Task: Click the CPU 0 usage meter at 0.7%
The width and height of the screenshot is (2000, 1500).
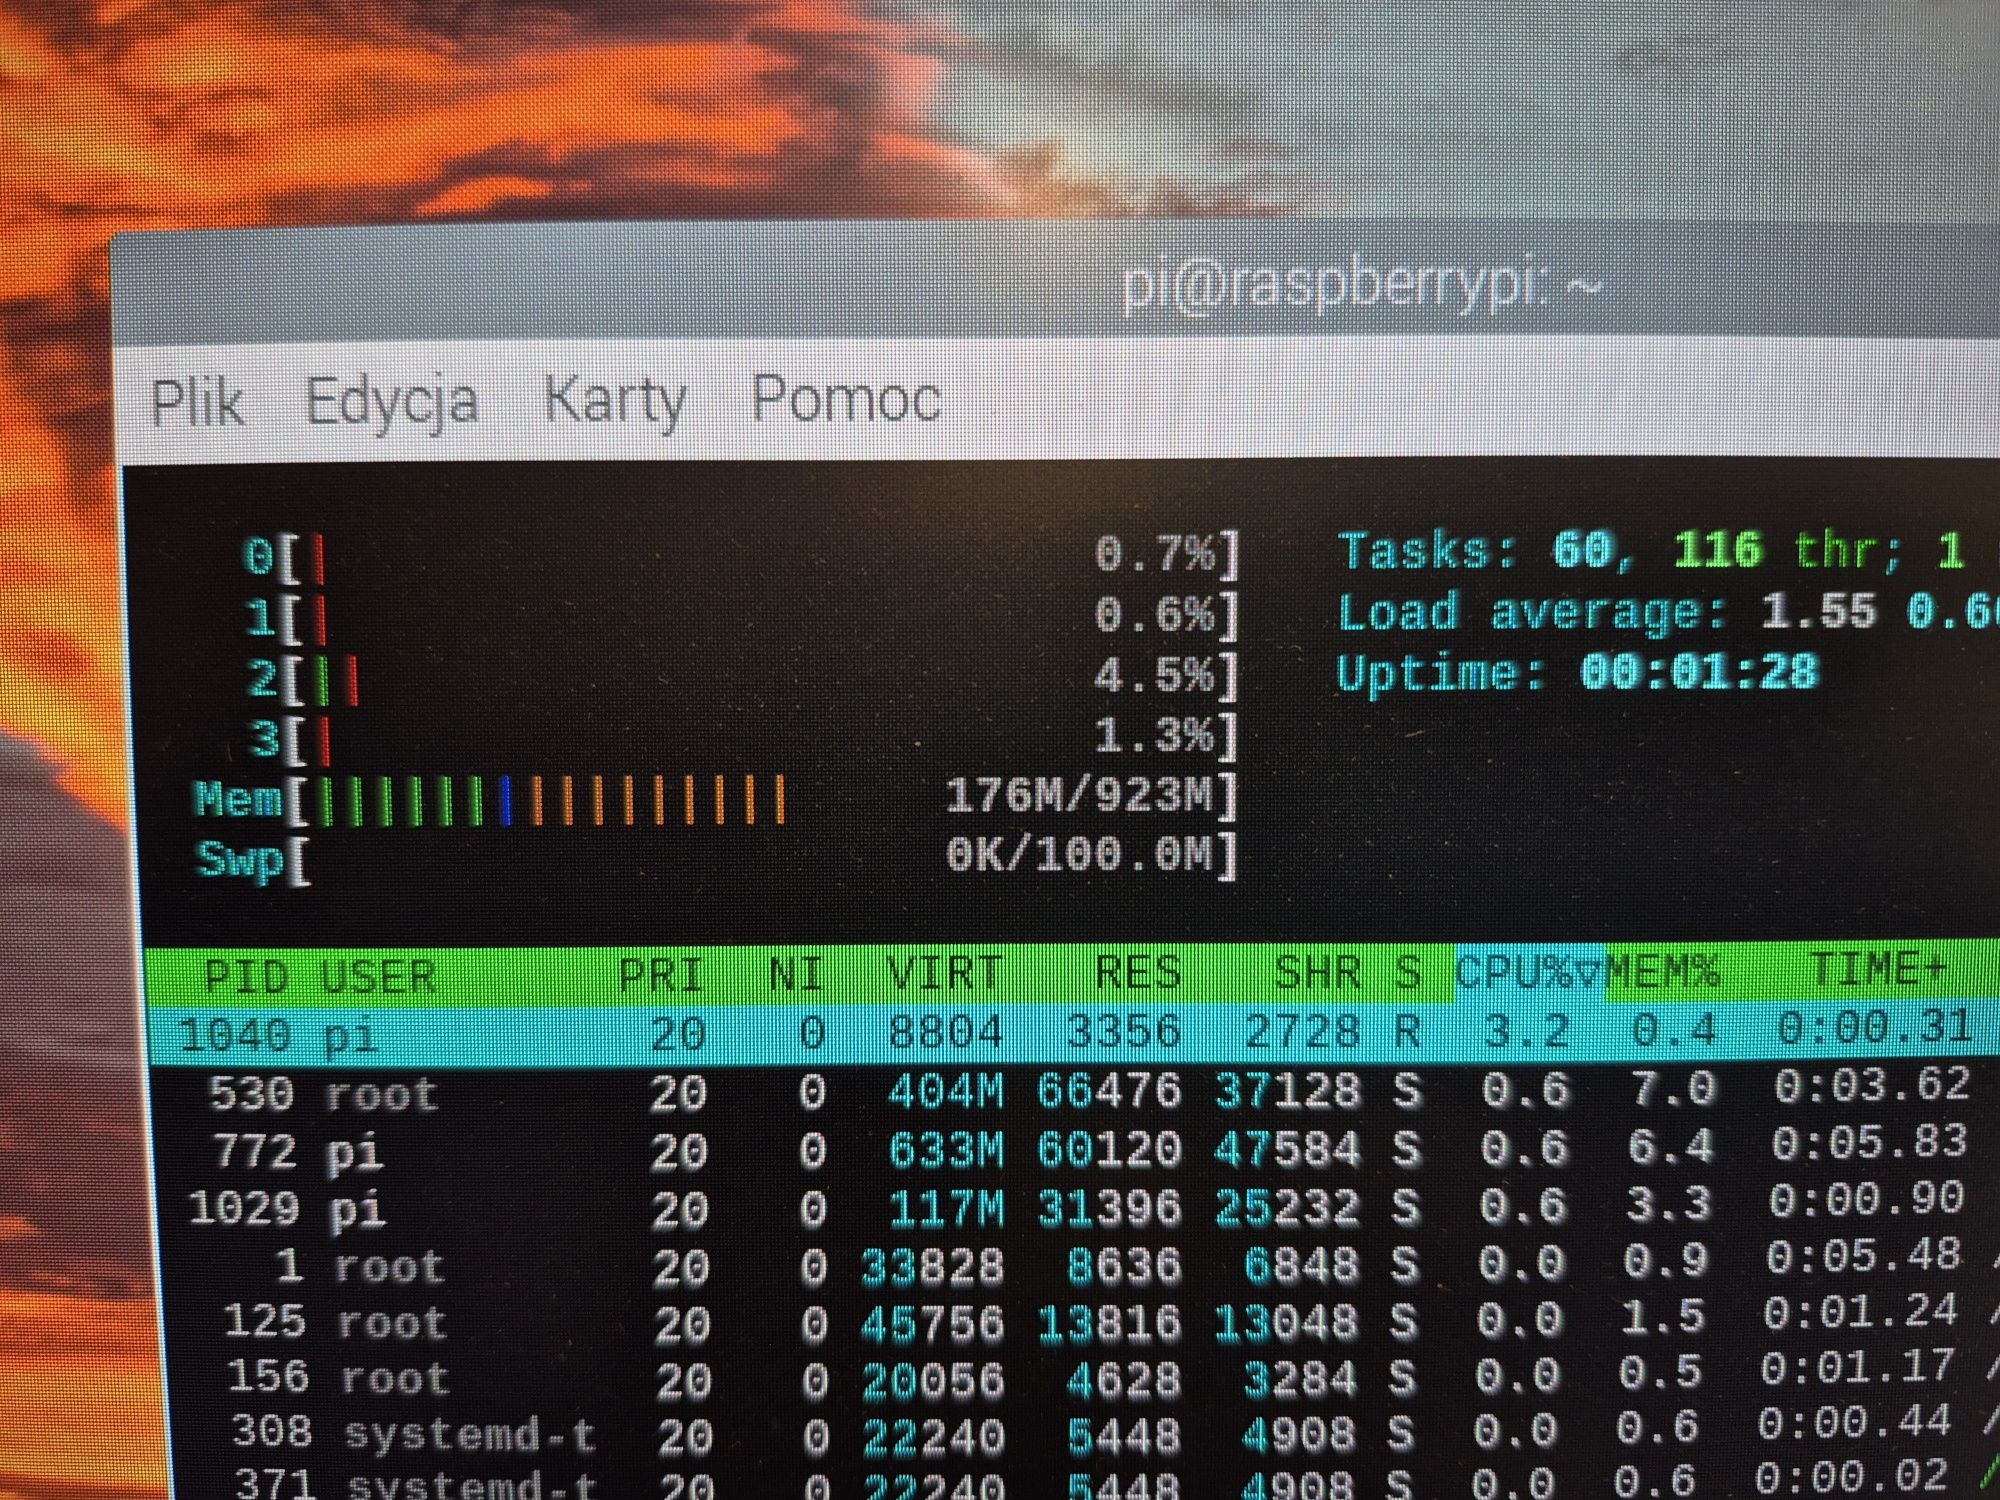Action: [741, 556]
